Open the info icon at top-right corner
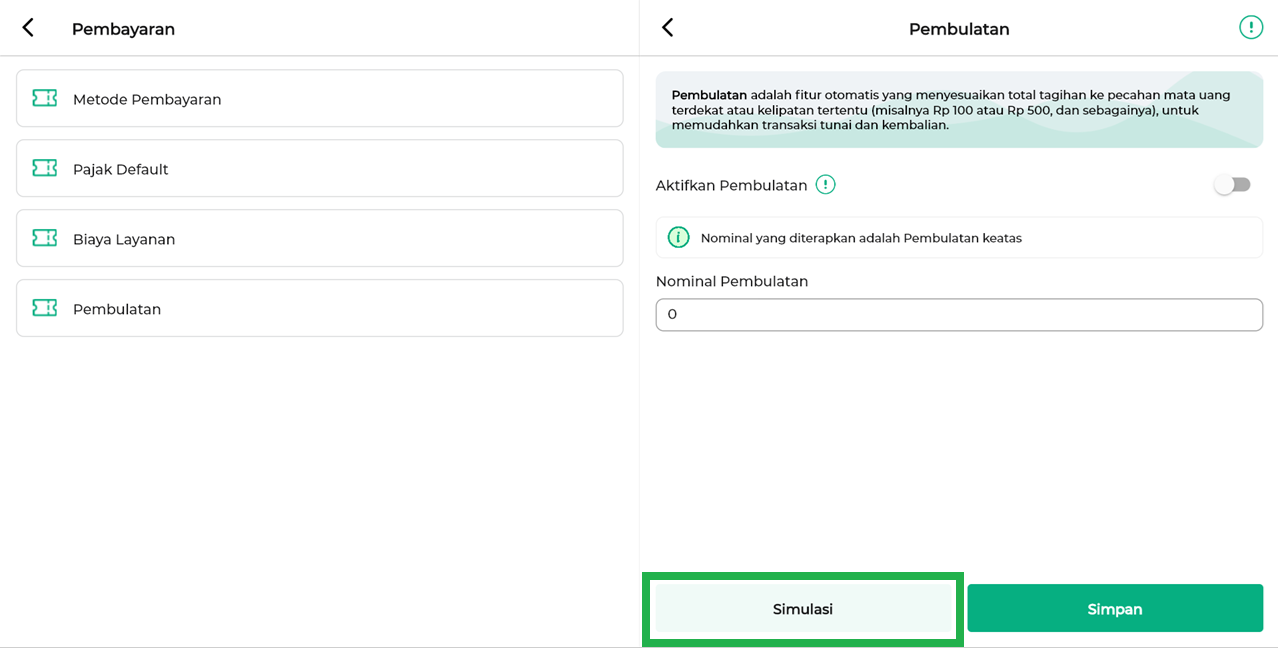The width and height of the screenshot is (1278, 648). click(x=1250, y=28)
